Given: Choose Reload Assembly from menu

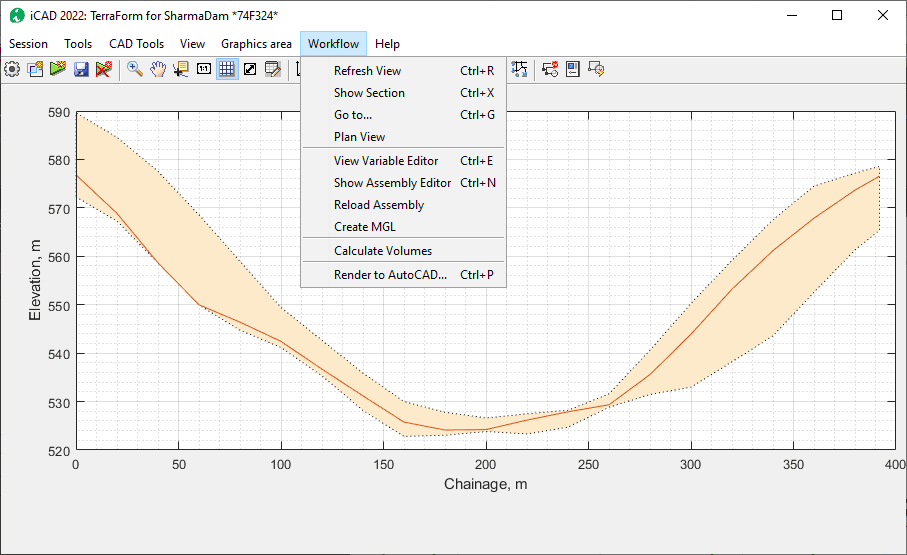Looking at the screenshot, I should [x=403, y=205].
